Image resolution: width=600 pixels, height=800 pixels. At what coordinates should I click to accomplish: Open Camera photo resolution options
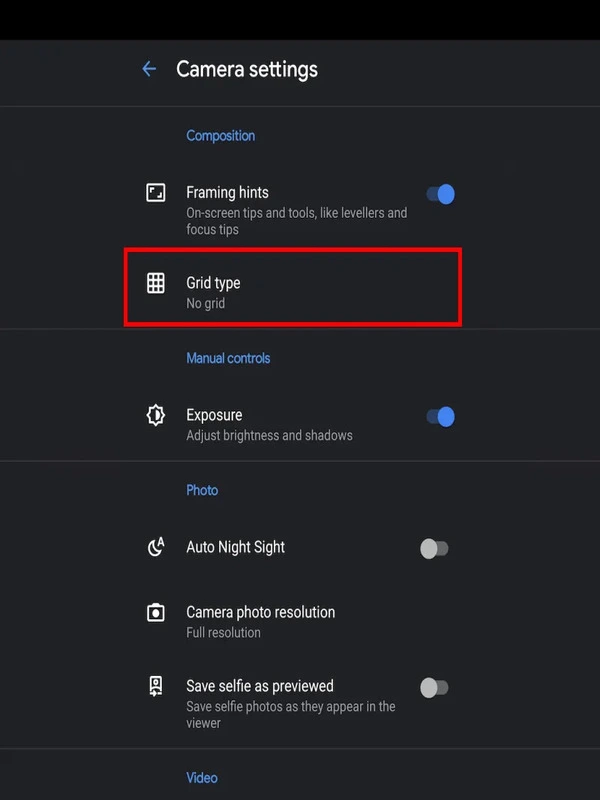(293, 621)
